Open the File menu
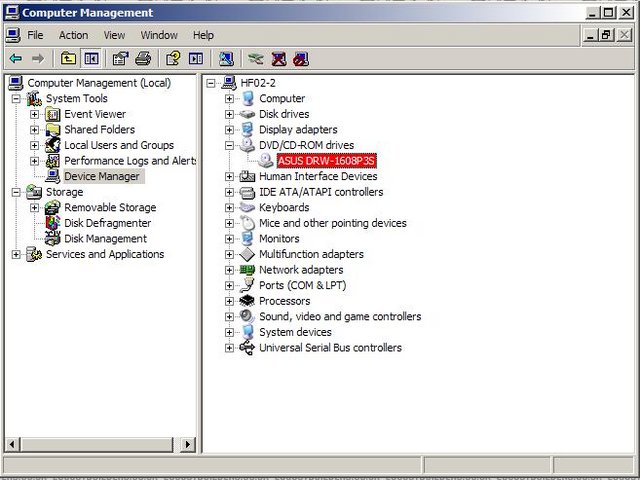640x480 pixels. [x=35, y=35]
